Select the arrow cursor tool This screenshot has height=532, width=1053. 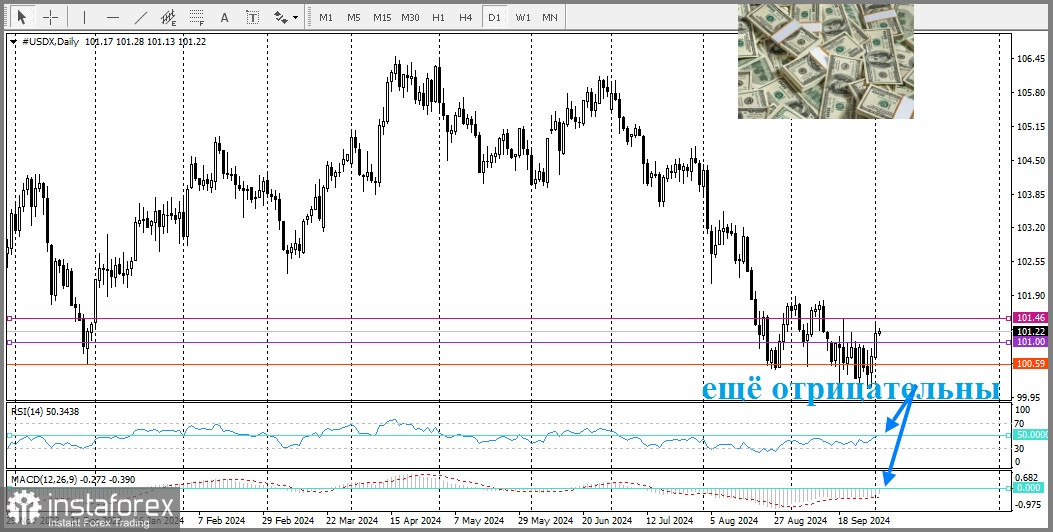[23, 17]
